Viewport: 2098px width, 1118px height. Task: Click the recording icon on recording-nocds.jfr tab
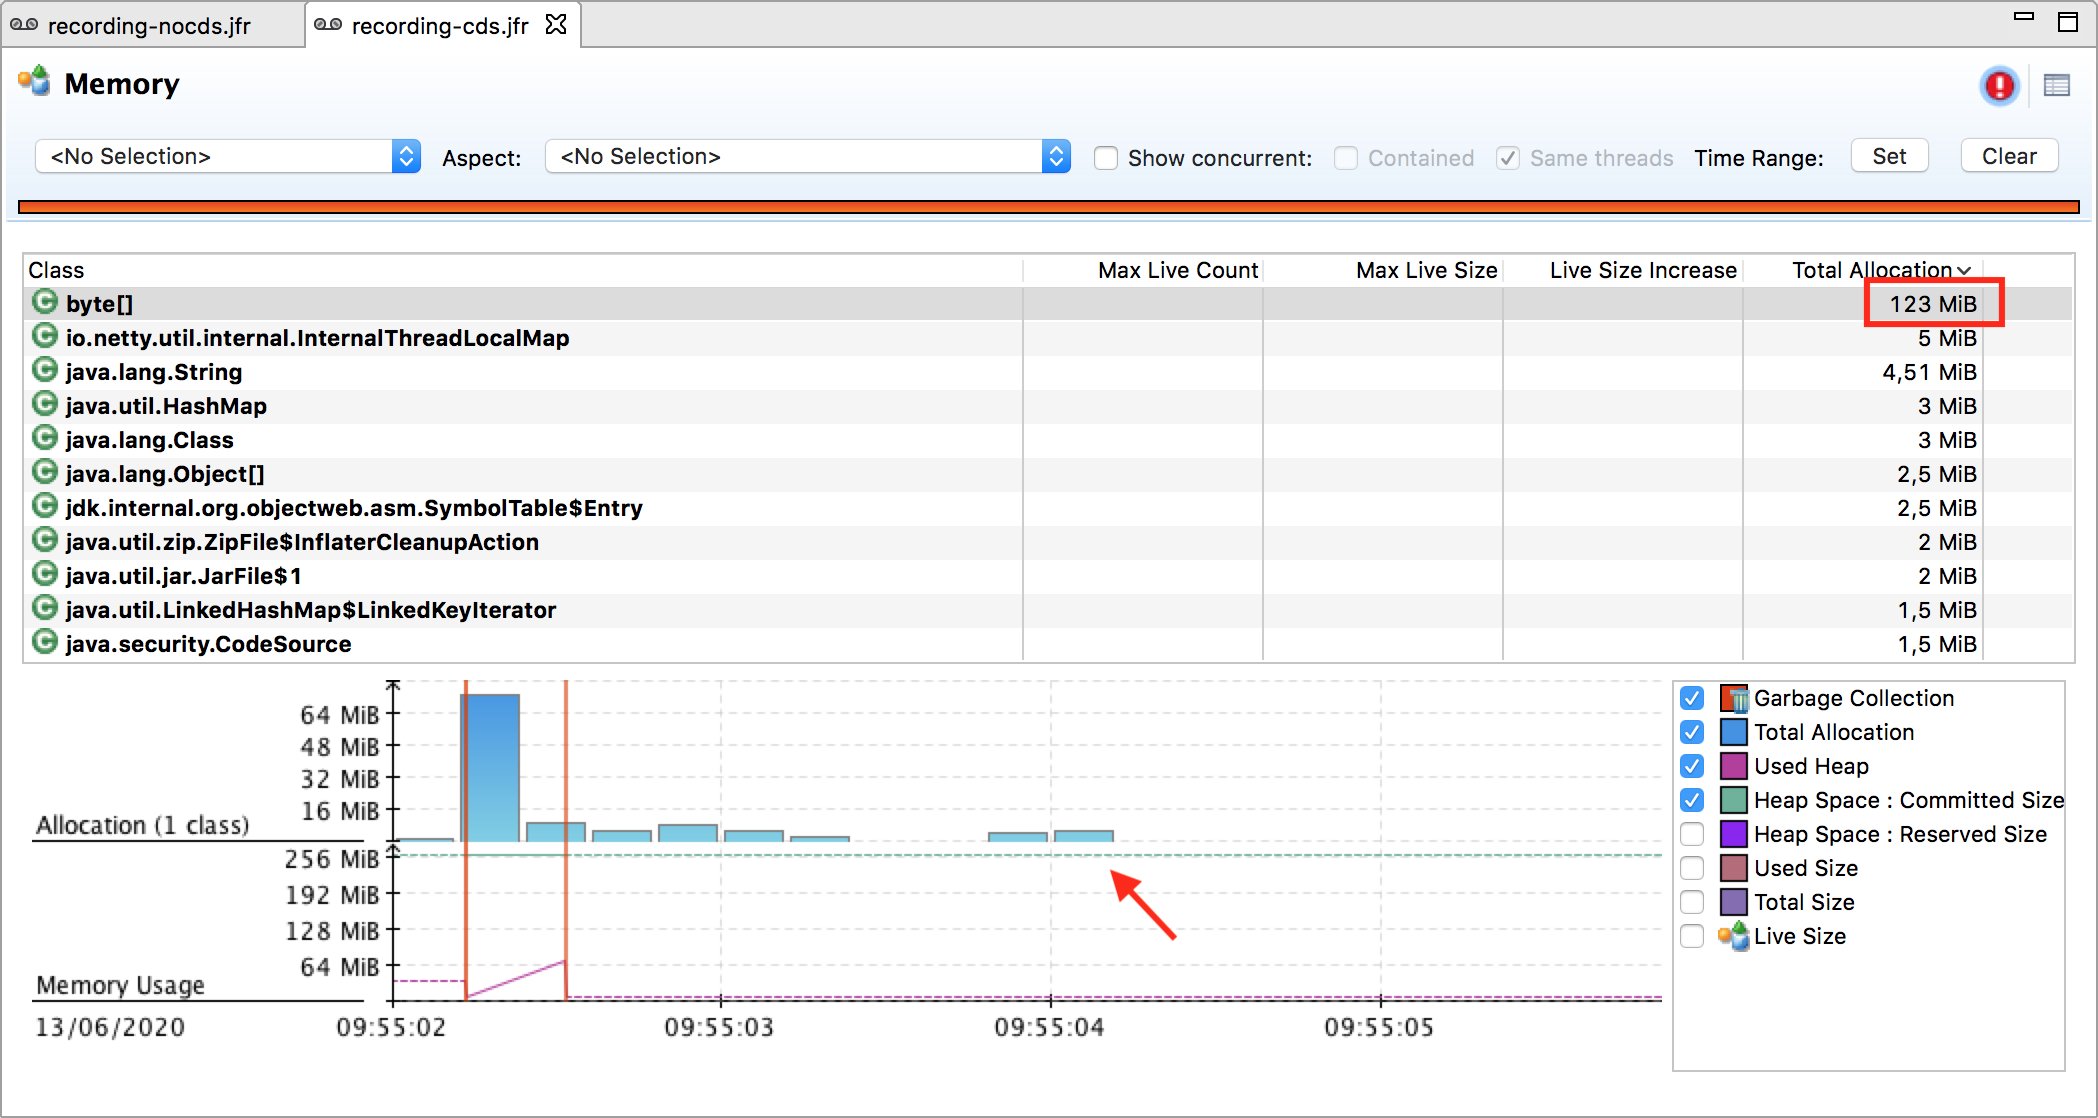click(24, 24)
